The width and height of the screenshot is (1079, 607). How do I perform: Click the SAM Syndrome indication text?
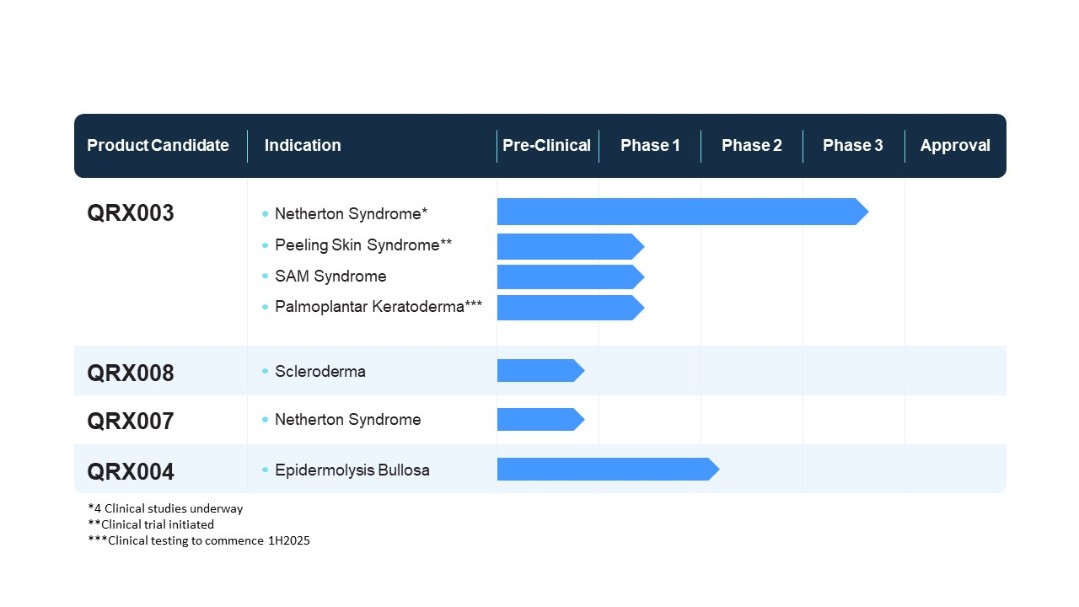point(330,276)
